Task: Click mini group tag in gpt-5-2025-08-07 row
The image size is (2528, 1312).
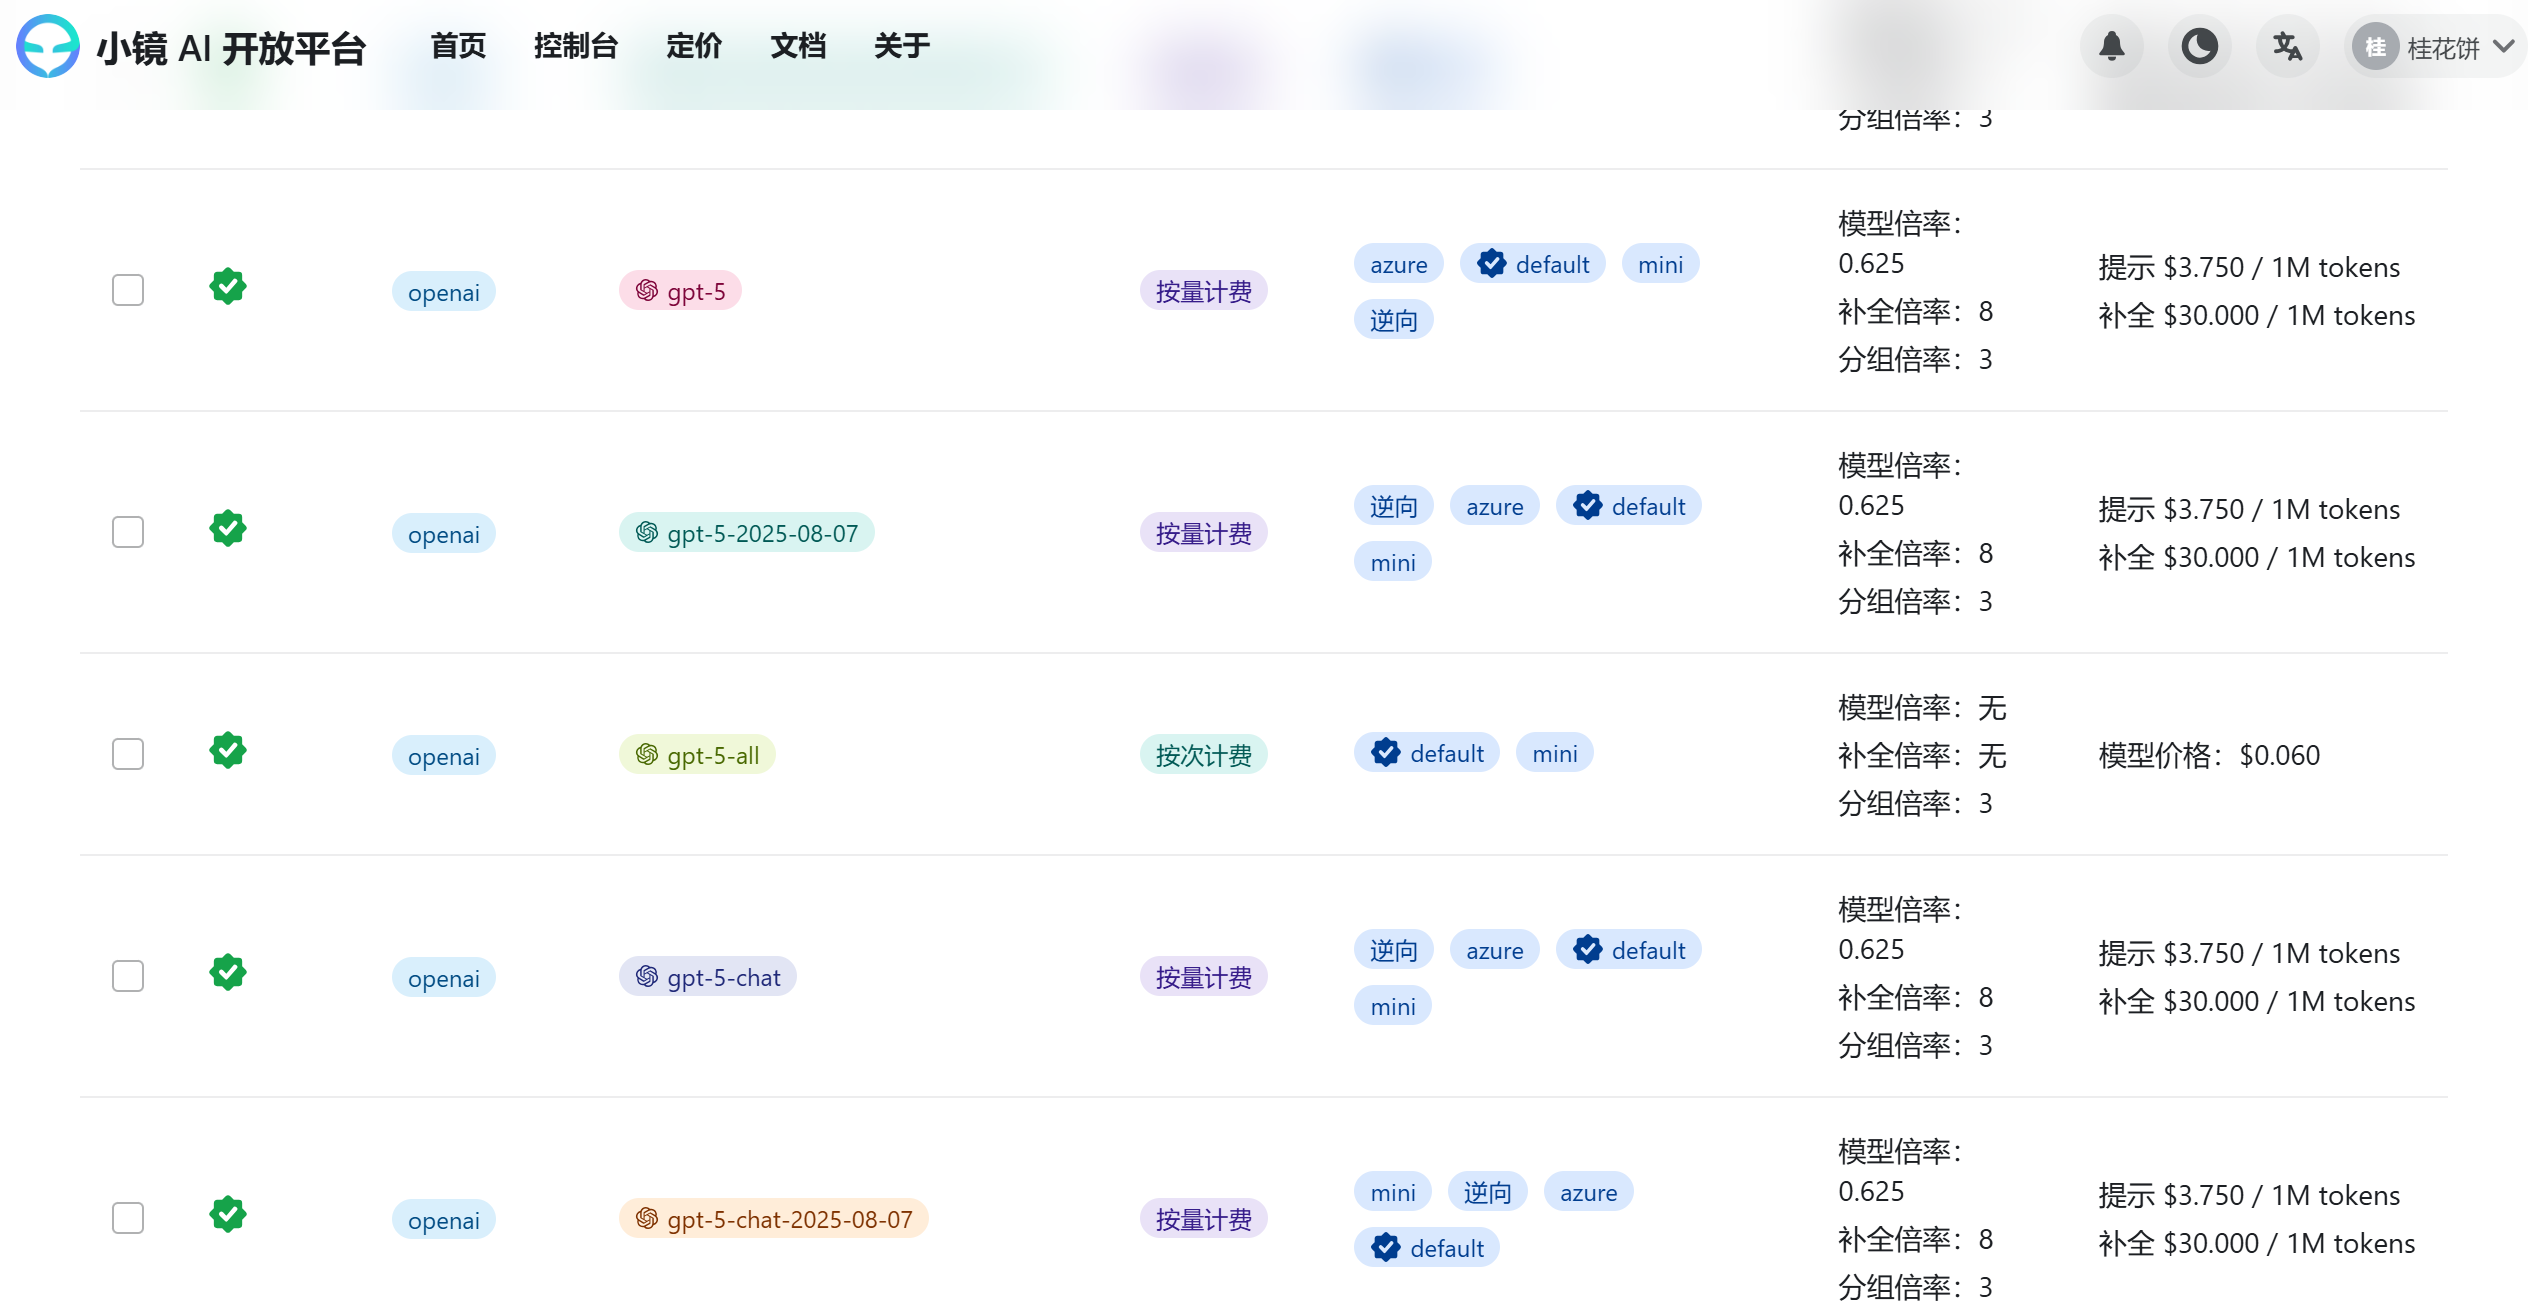Action: (1393, 562)
